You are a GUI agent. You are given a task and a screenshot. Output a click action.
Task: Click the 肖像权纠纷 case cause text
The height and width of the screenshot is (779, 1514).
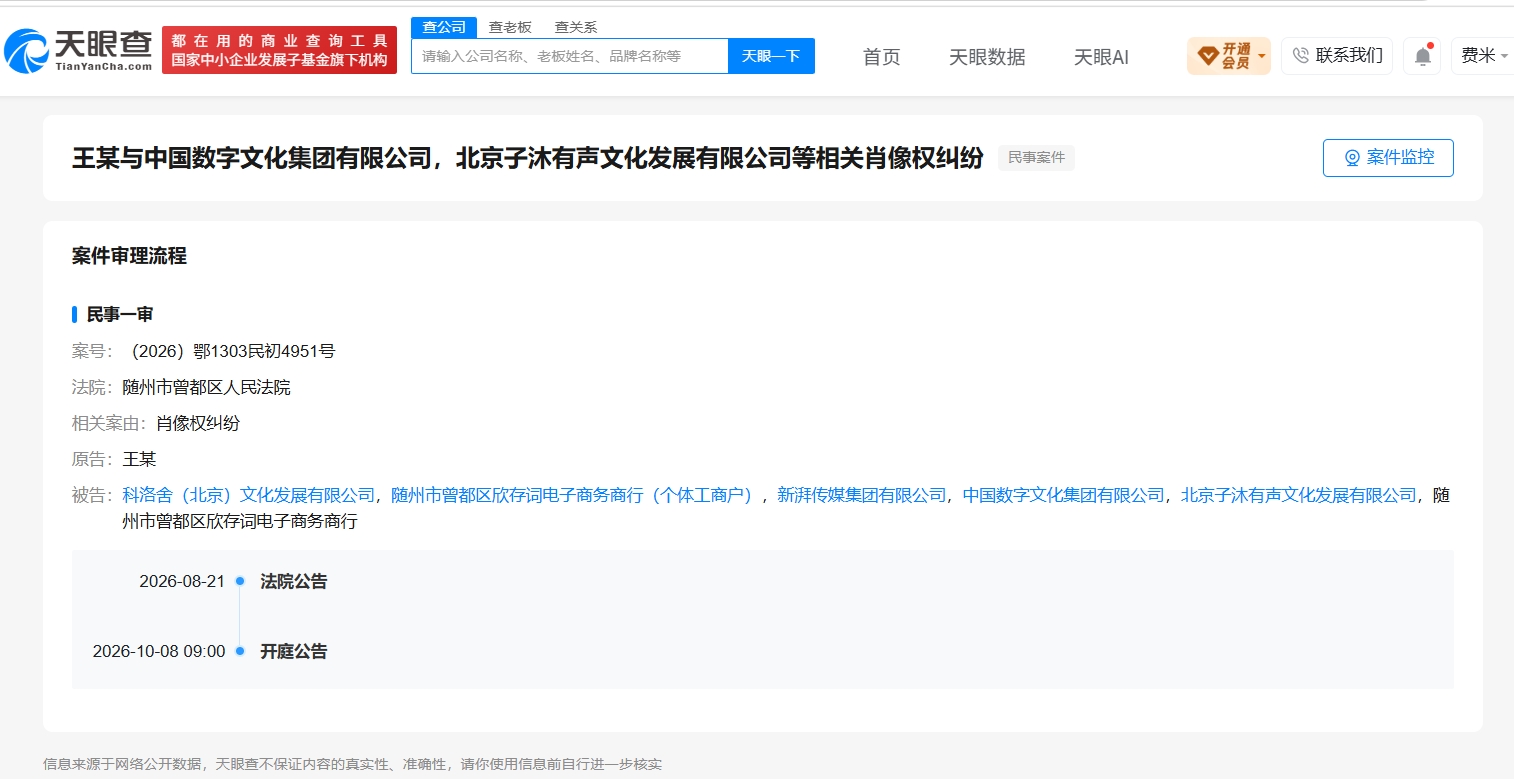click(x=198, y=423)
